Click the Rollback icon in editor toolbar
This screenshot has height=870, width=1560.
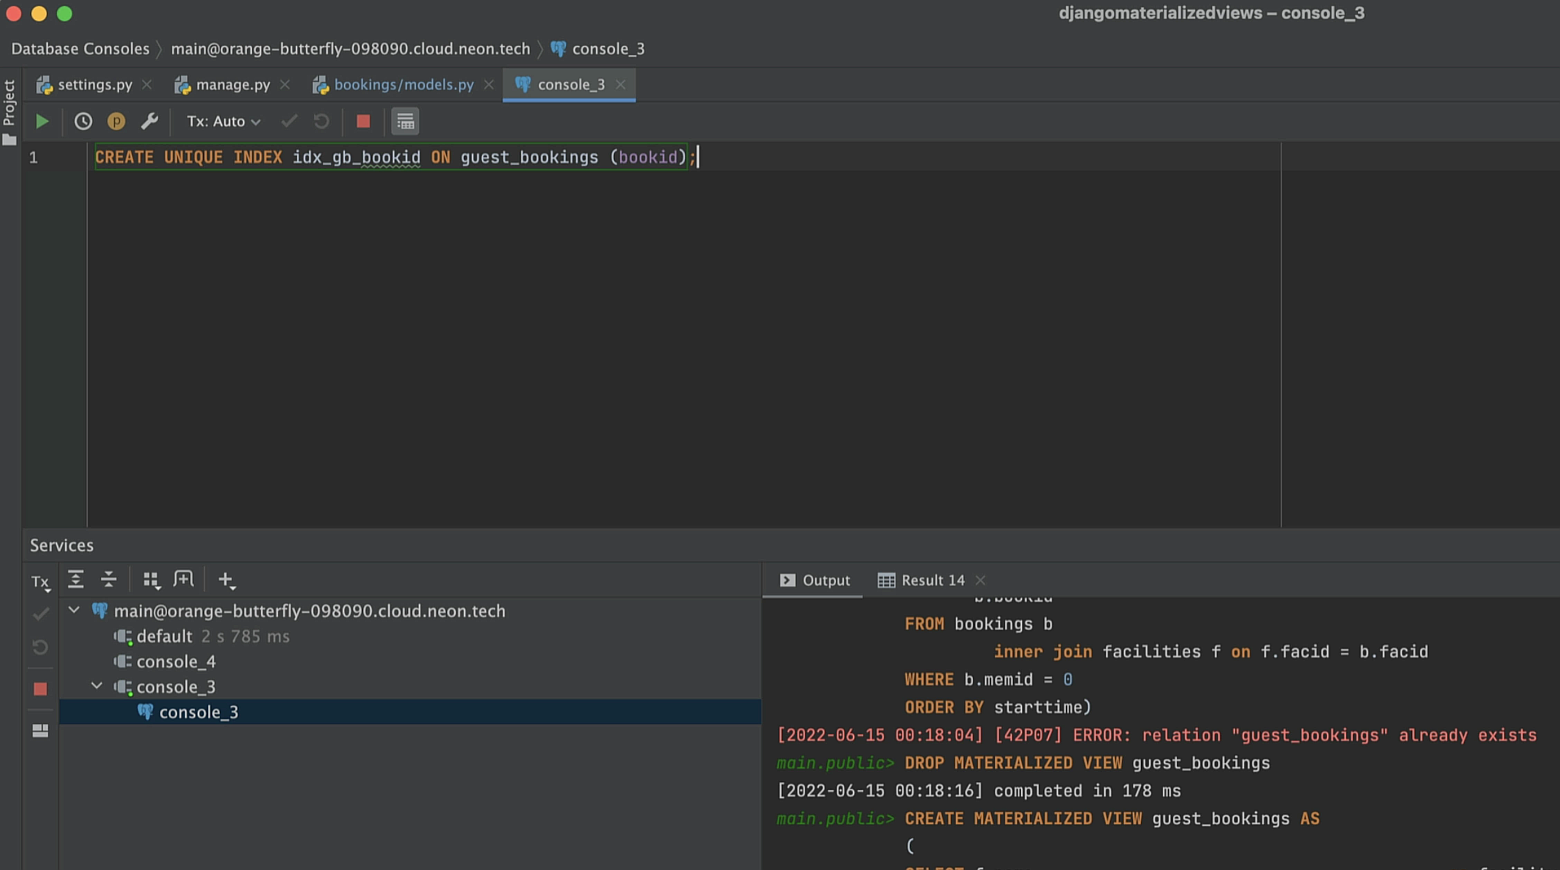(x=321, y=121)
